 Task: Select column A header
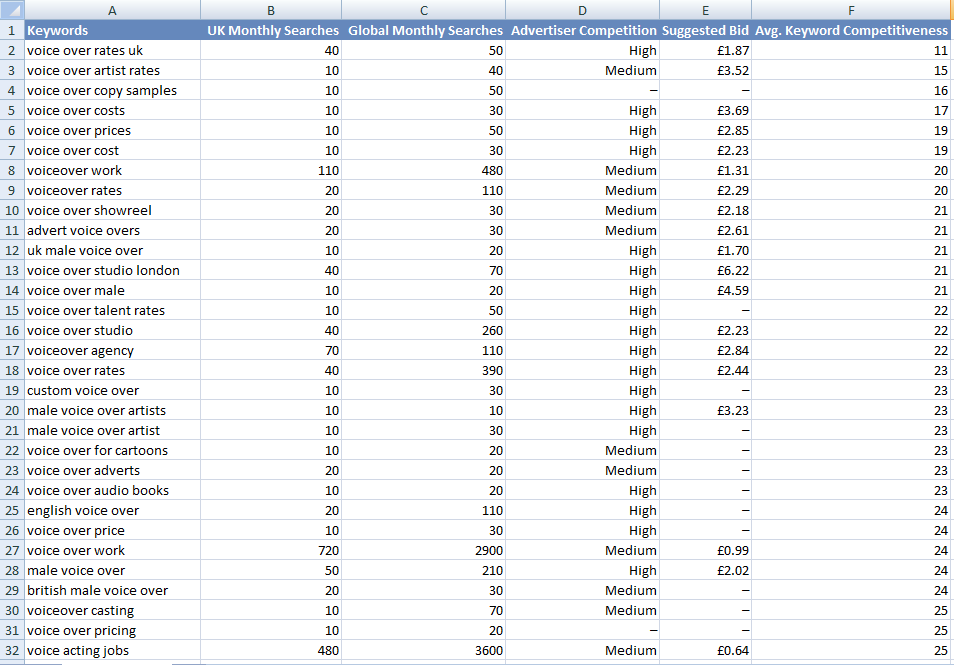(x=113, y=10)
